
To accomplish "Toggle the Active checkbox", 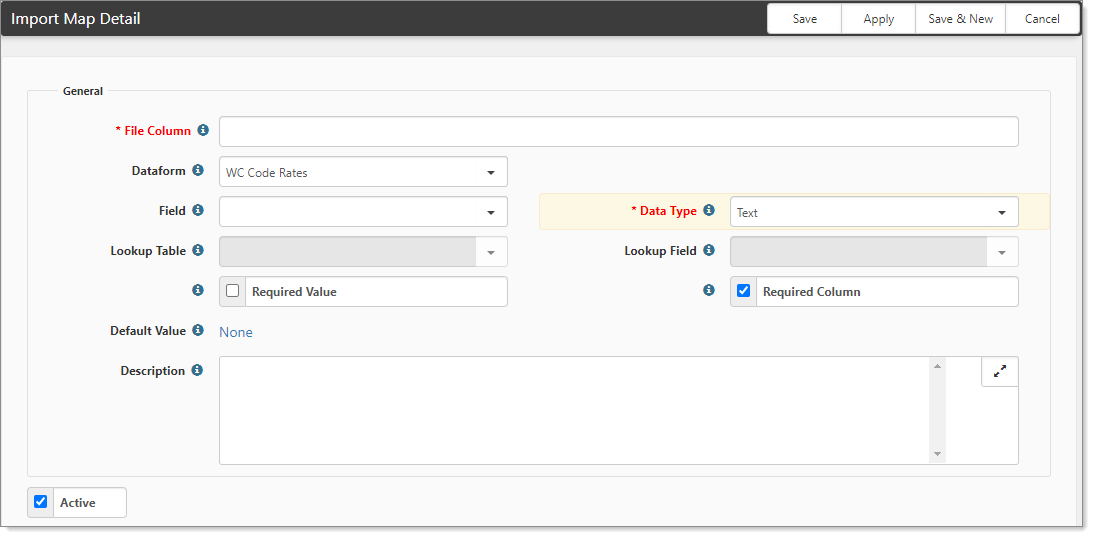I will click(41, 501).
